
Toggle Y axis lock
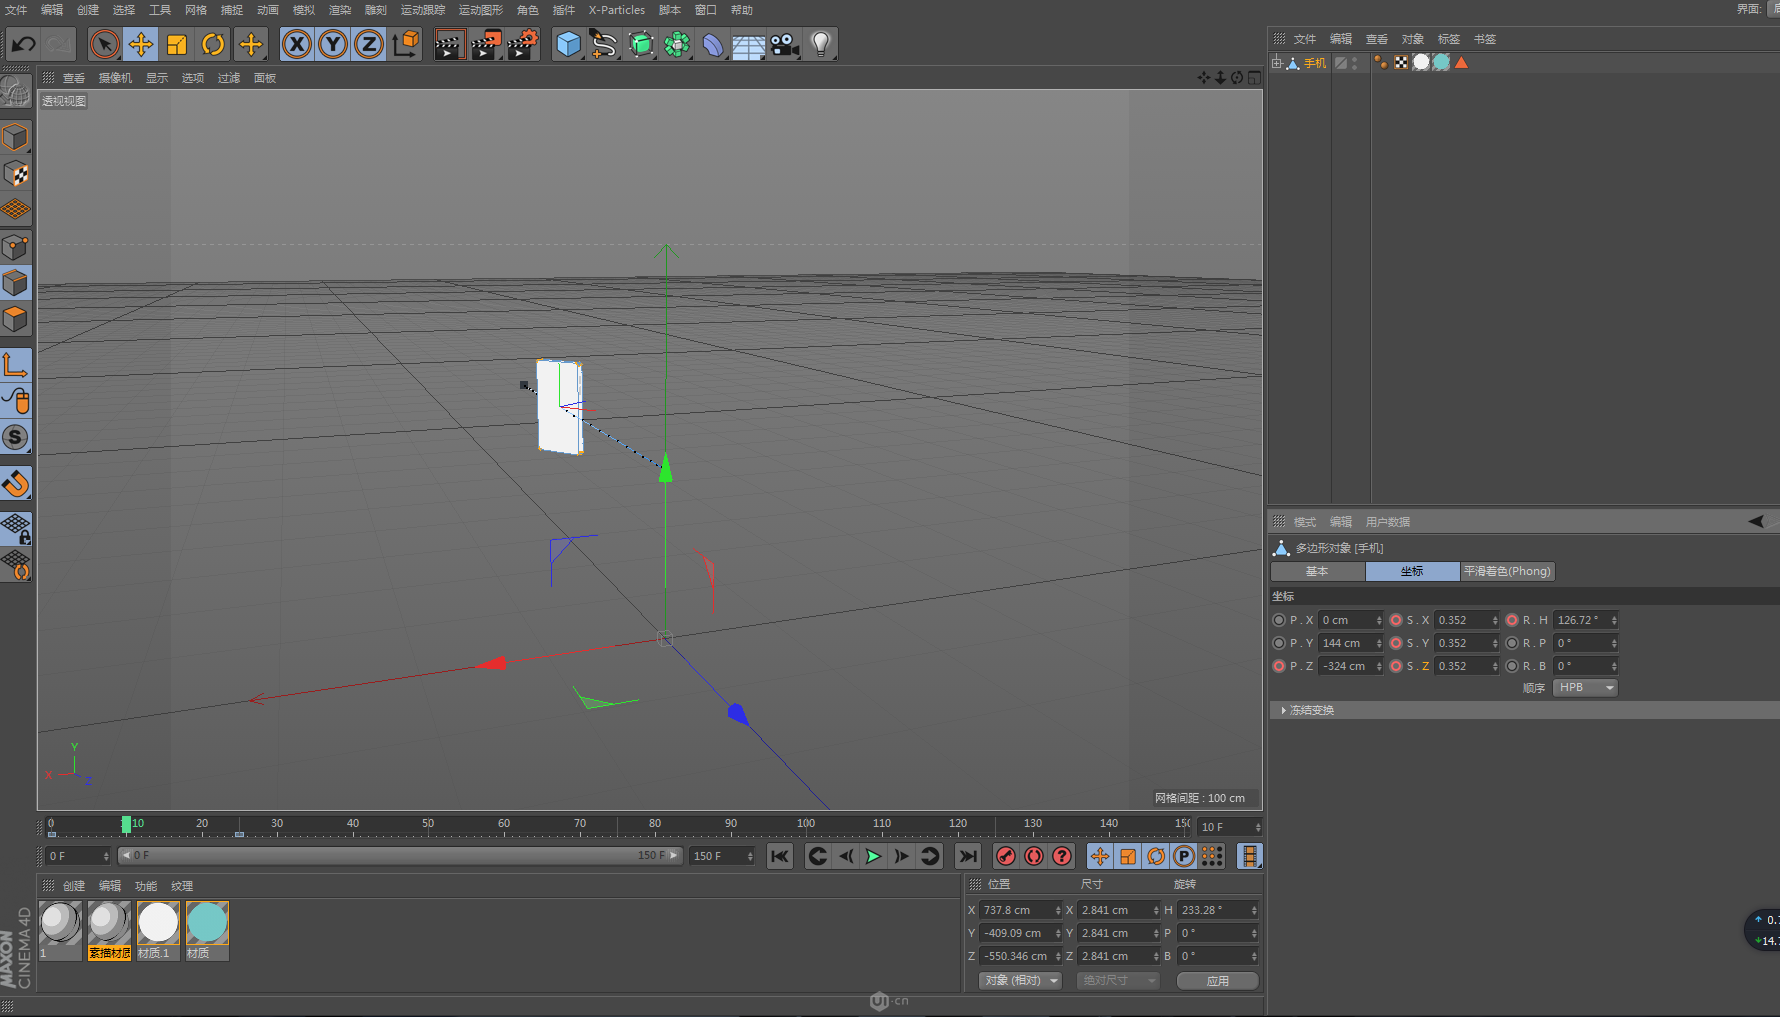(333, 44)
